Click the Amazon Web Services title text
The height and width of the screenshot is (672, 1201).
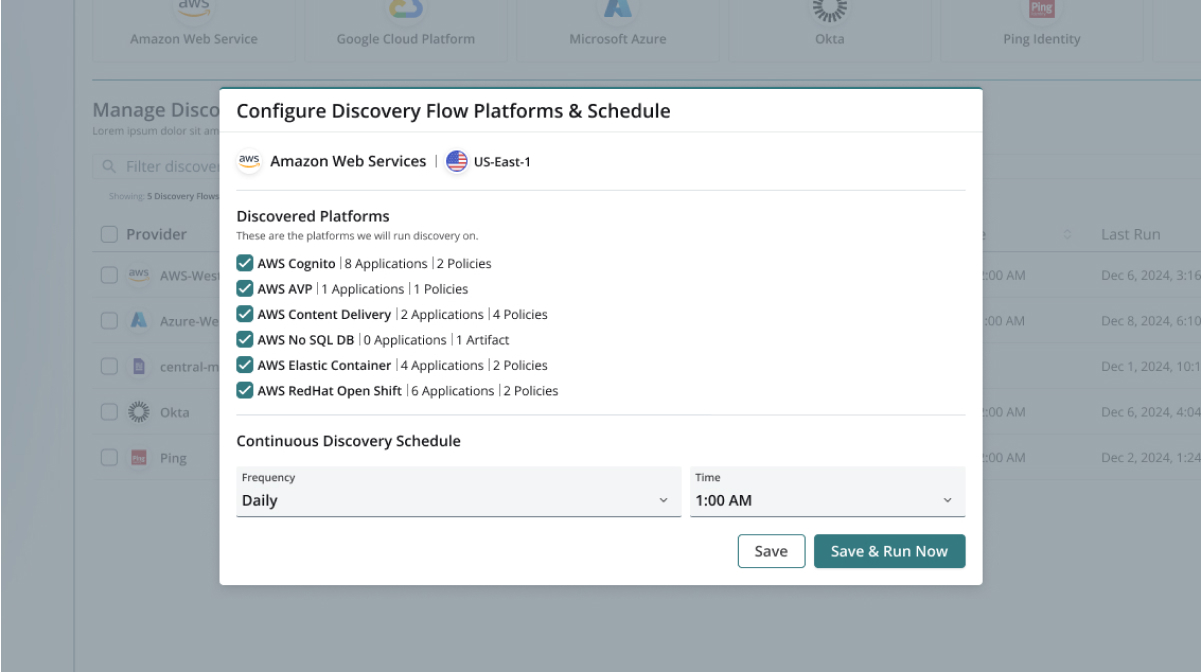[348, 161]
